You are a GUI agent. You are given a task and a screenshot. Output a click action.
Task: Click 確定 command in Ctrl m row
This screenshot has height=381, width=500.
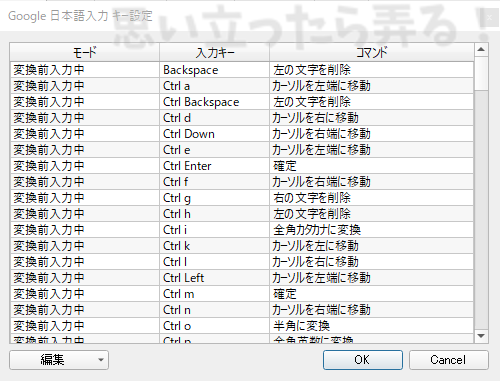tap(372, 294)
